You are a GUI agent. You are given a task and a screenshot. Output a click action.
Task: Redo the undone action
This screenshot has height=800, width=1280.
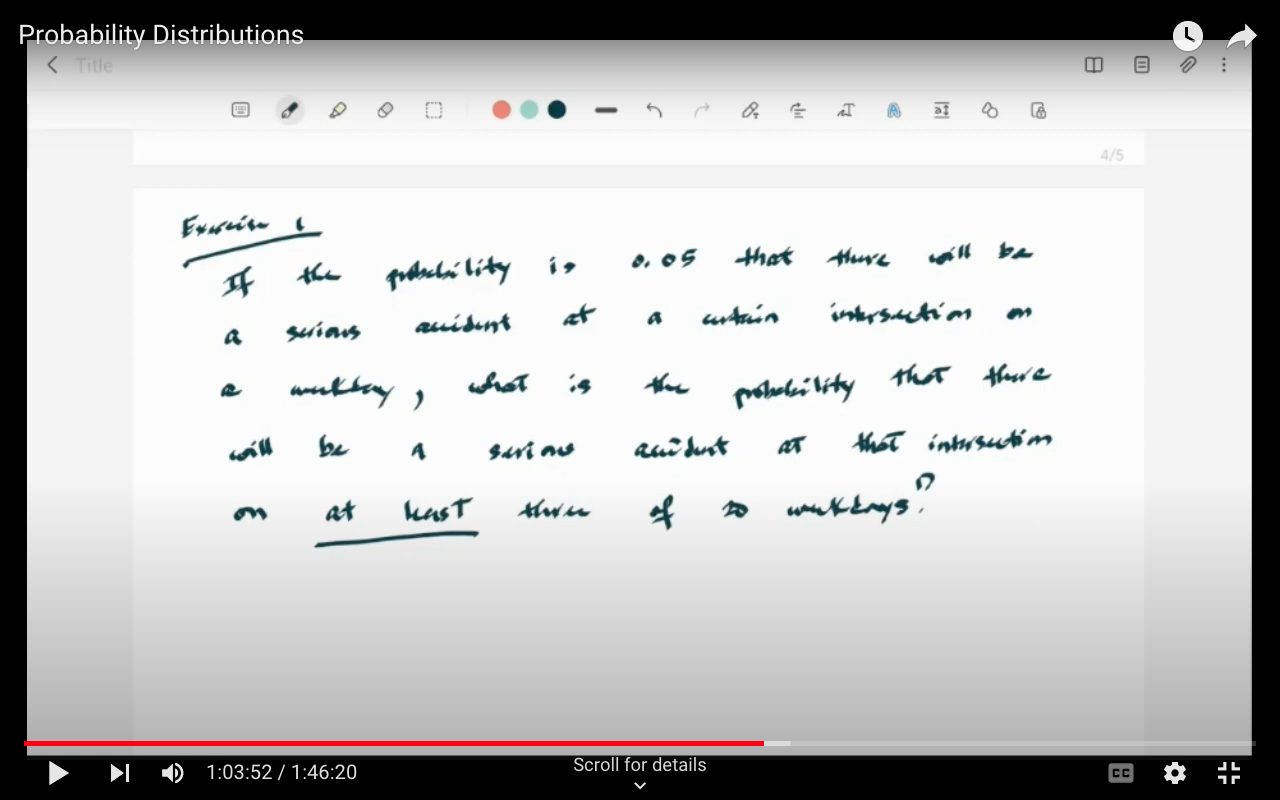tap(702, 110)
